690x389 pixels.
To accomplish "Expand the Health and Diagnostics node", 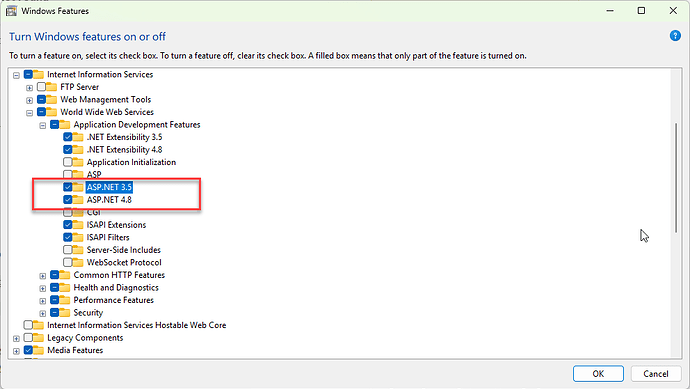I will click(43, 288).
